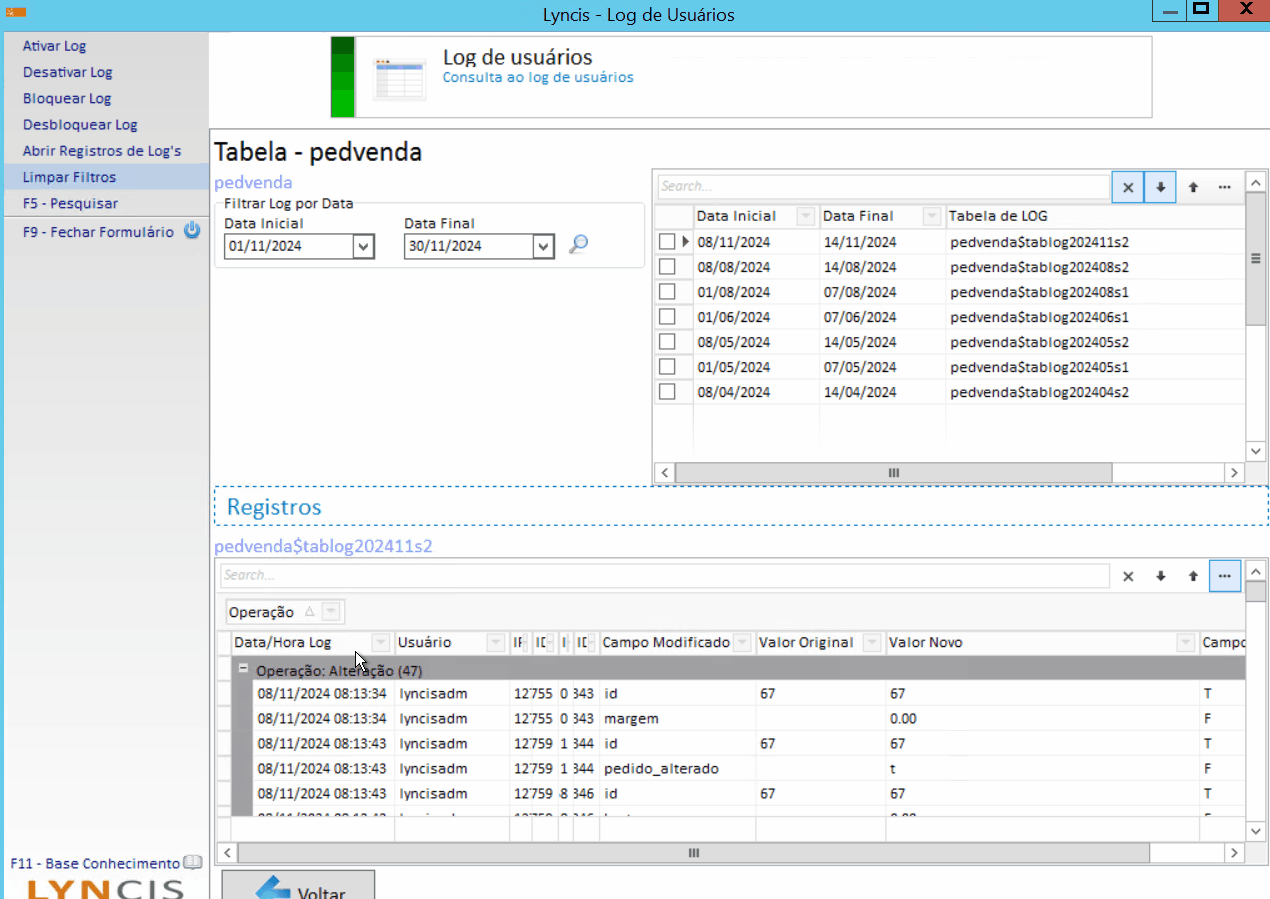Screen dimensions: 1270x899
Task: Click the magnifier search icon beside Data Final
Action: tap(577, 245)
